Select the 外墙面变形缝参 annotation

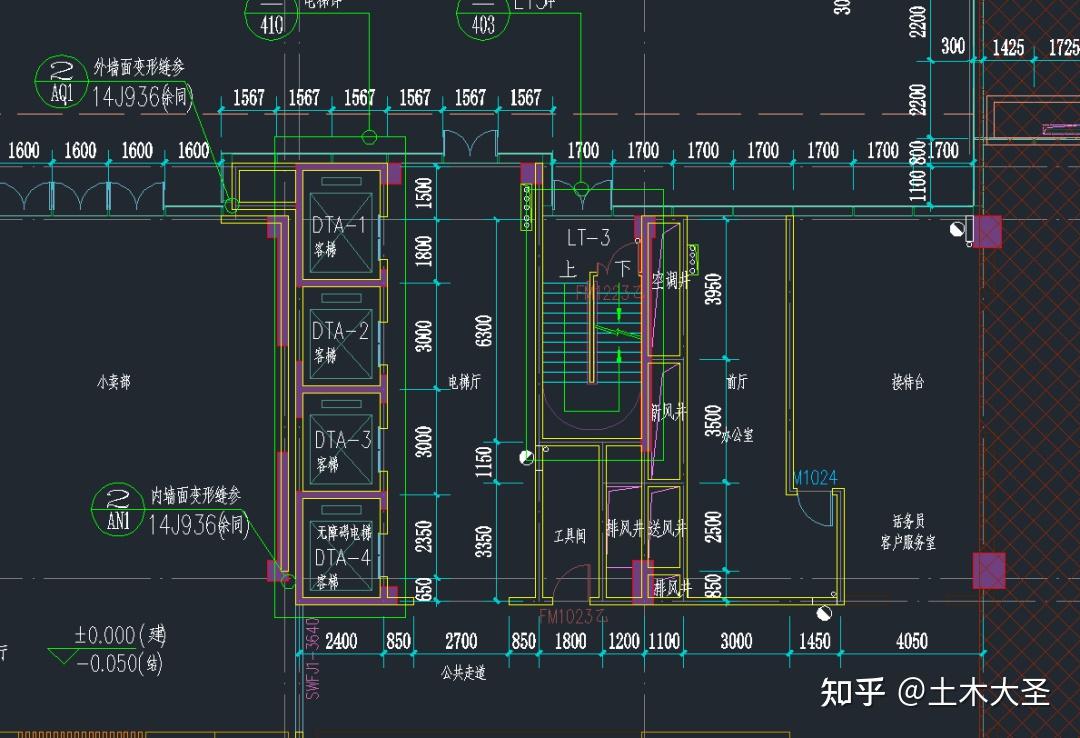(x=139, y=68)
